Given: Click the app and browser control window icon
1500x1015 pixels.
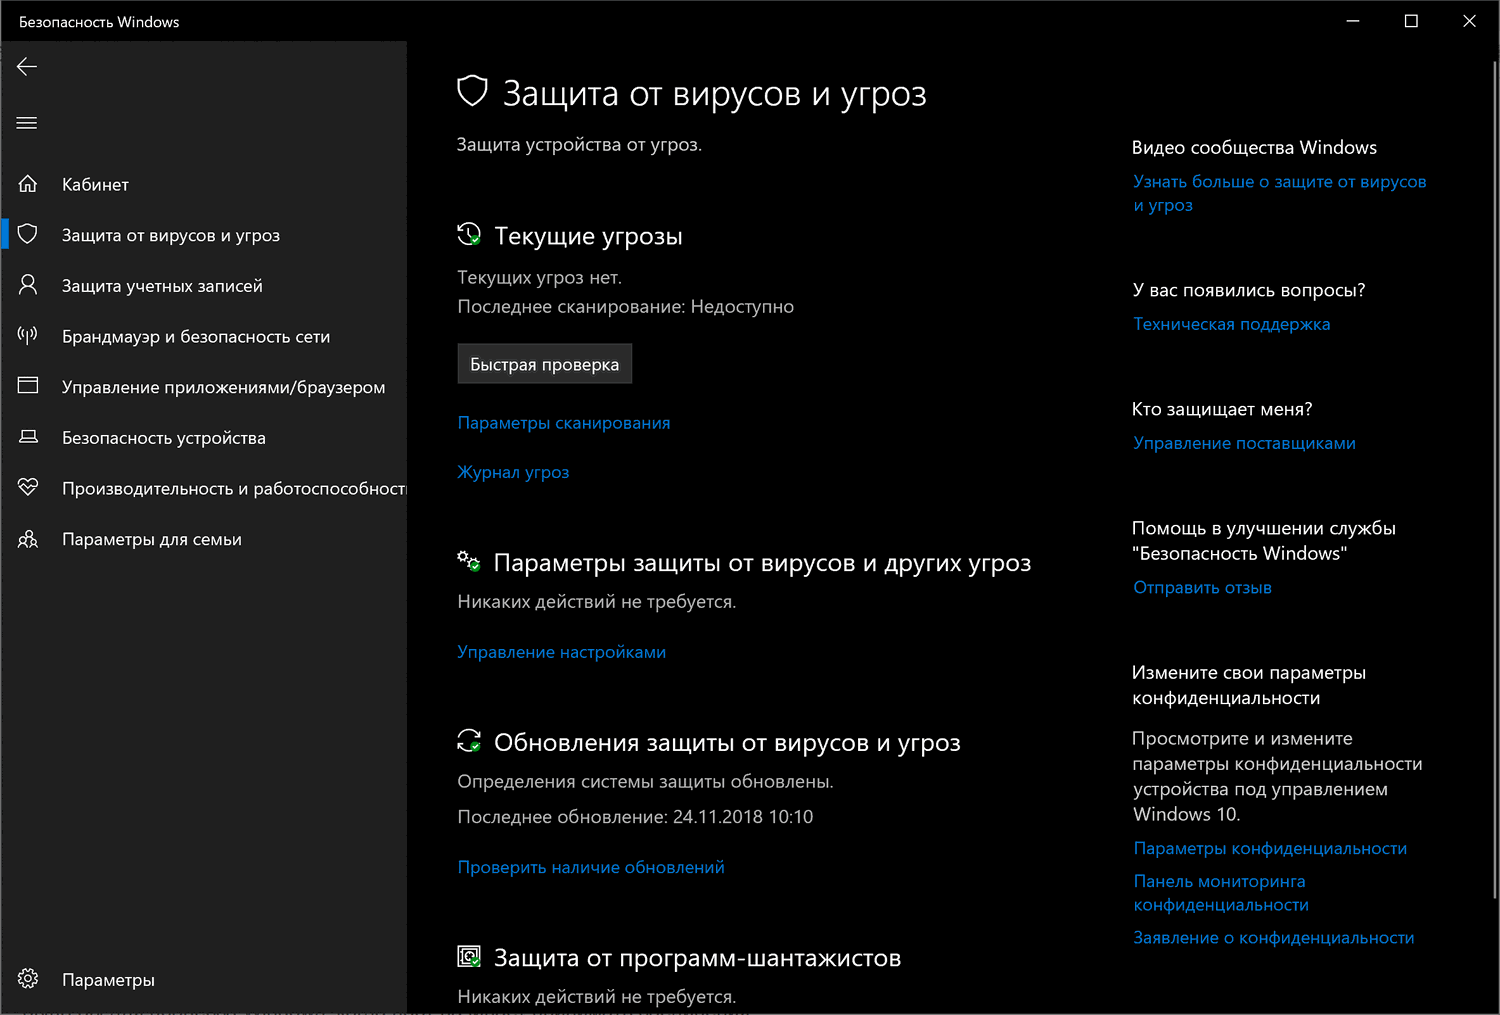Looking at the screenshot, I should click(x=28, y=386).
